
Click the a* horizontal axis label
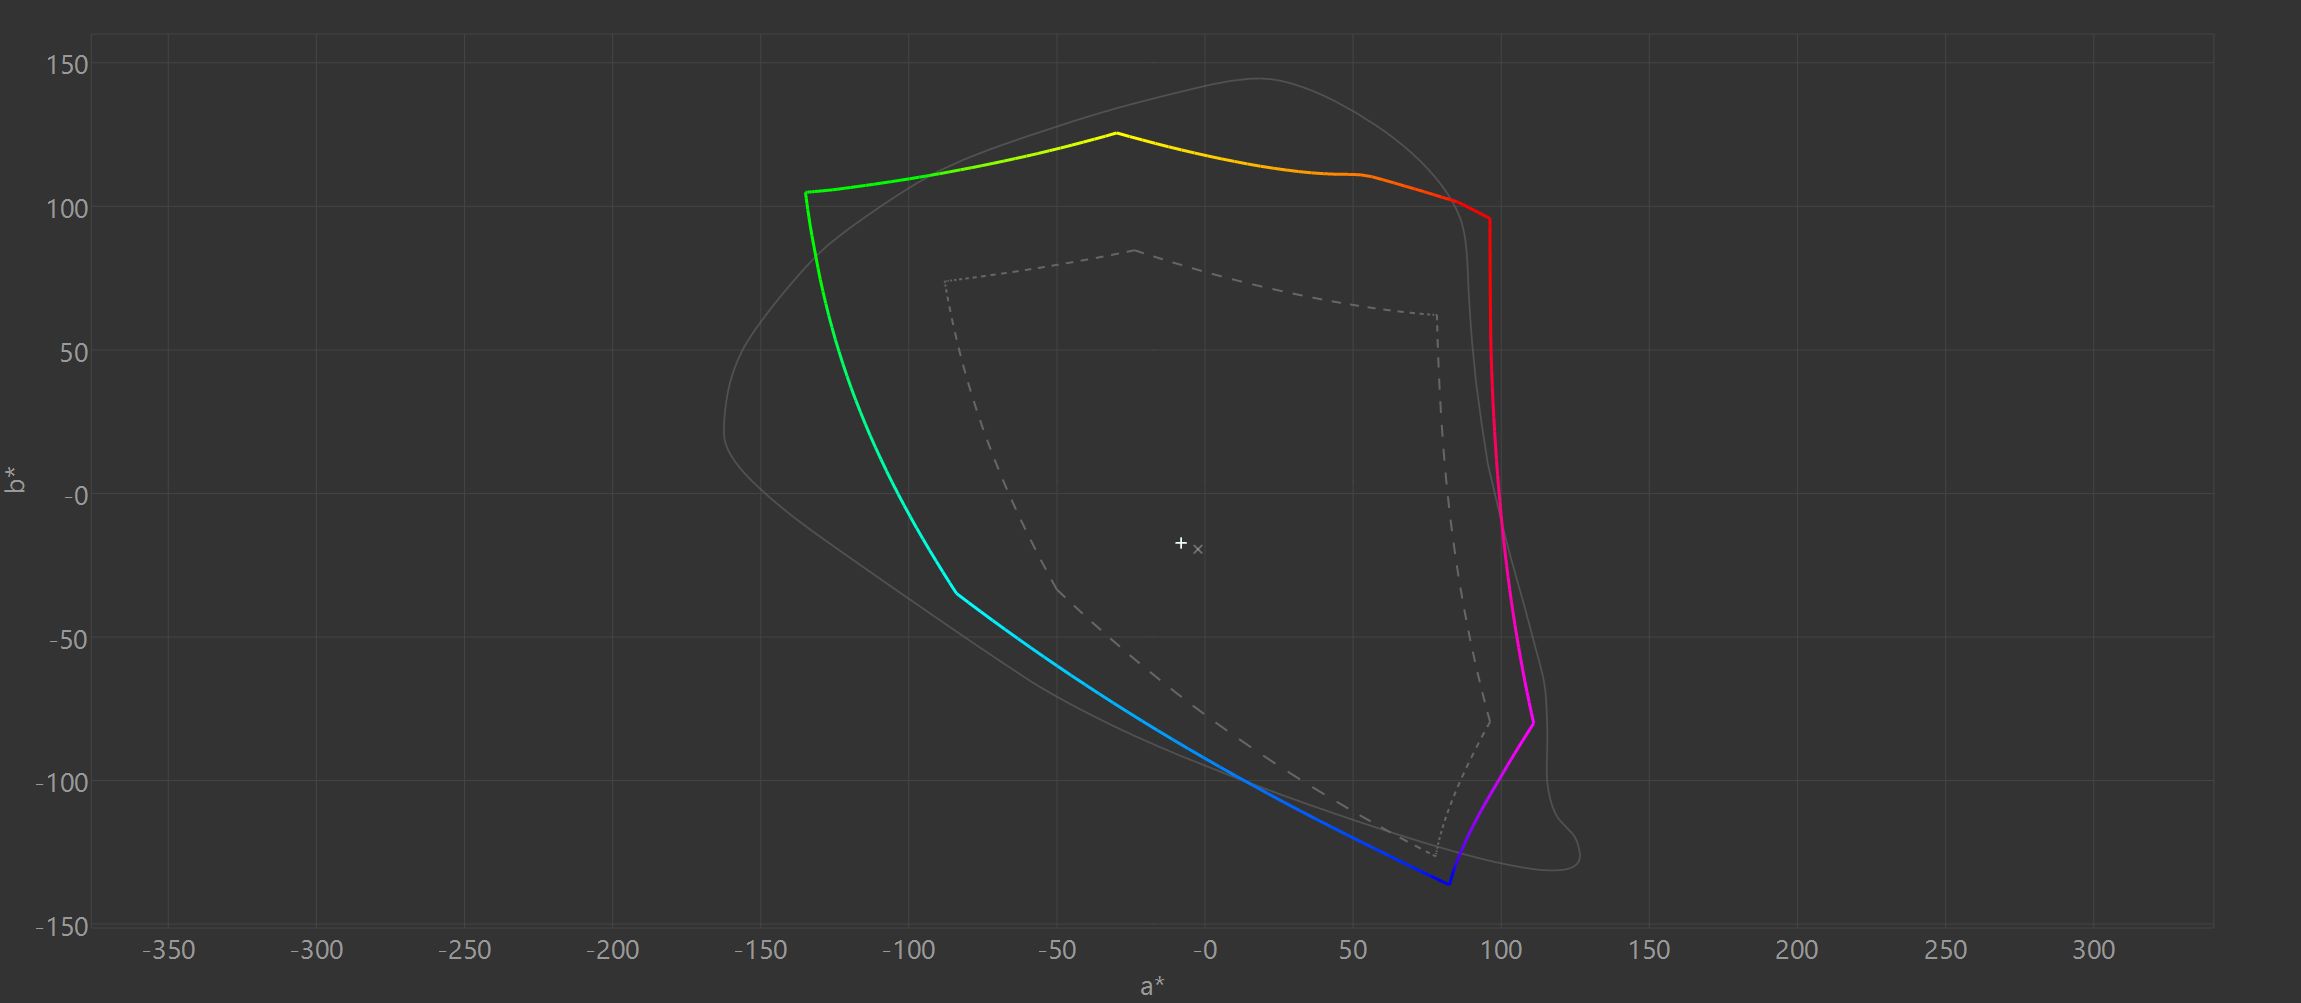click(x=1152, y=987)
